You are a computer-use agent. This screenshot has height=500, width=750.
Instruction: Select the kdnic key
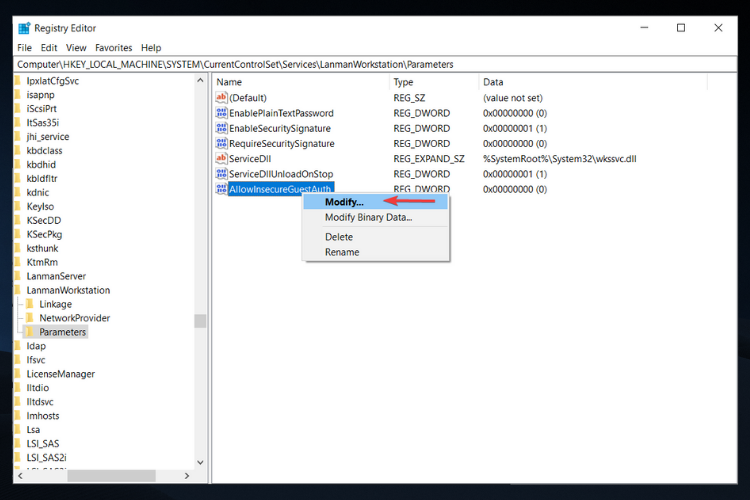38,192
